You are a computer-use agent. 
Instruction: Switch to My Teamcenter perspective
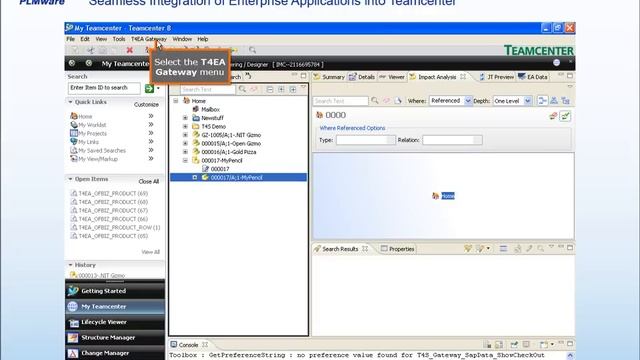click(115, 307)
